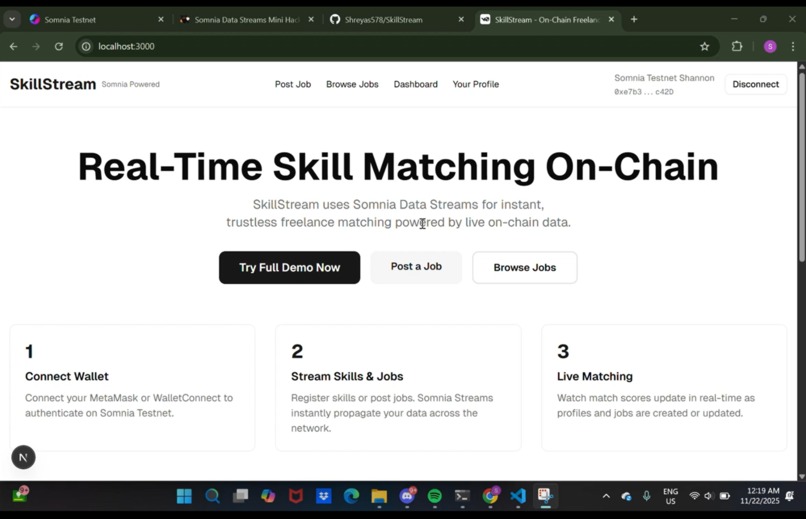806x519 pixels.
Task: Click the Browse Jobs hero button
Action: point(524,267)
